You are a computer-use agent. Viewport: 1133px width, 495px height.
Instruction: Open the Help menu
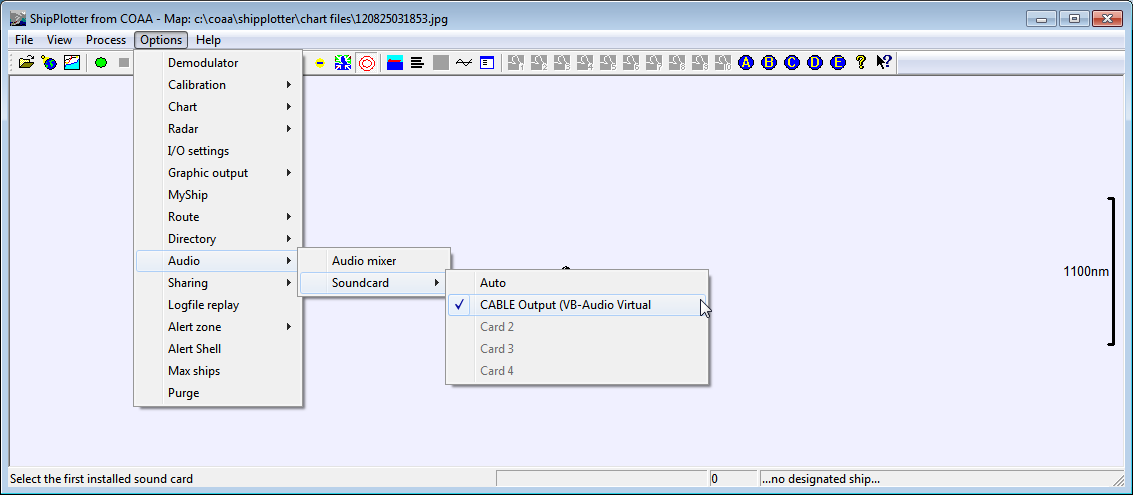[x=208, y=40]
